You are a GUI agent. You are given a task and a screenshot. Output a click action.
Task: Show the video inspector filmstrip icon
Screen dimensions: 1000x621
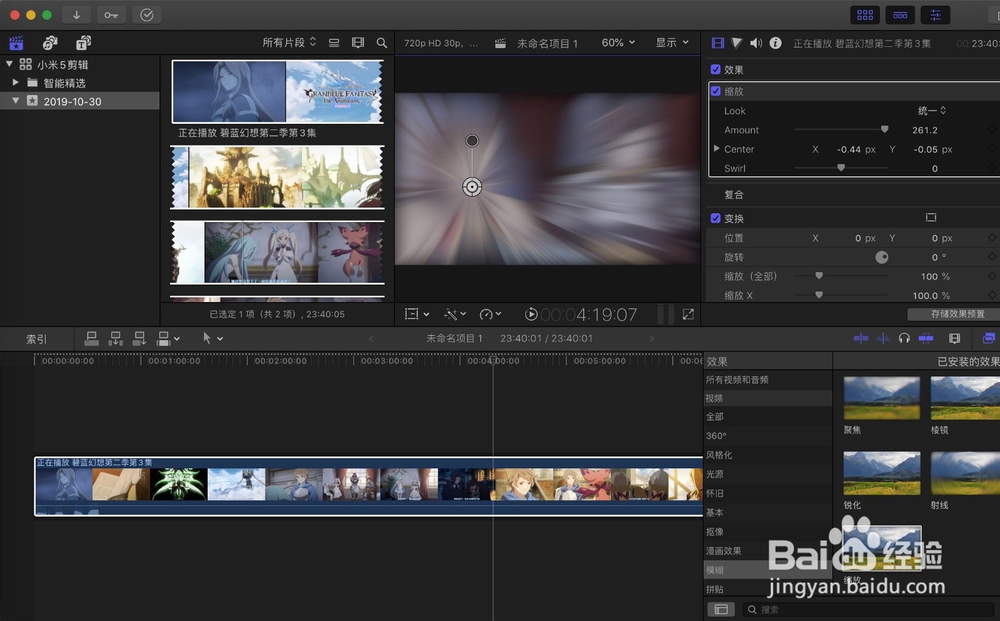(717, 43)
